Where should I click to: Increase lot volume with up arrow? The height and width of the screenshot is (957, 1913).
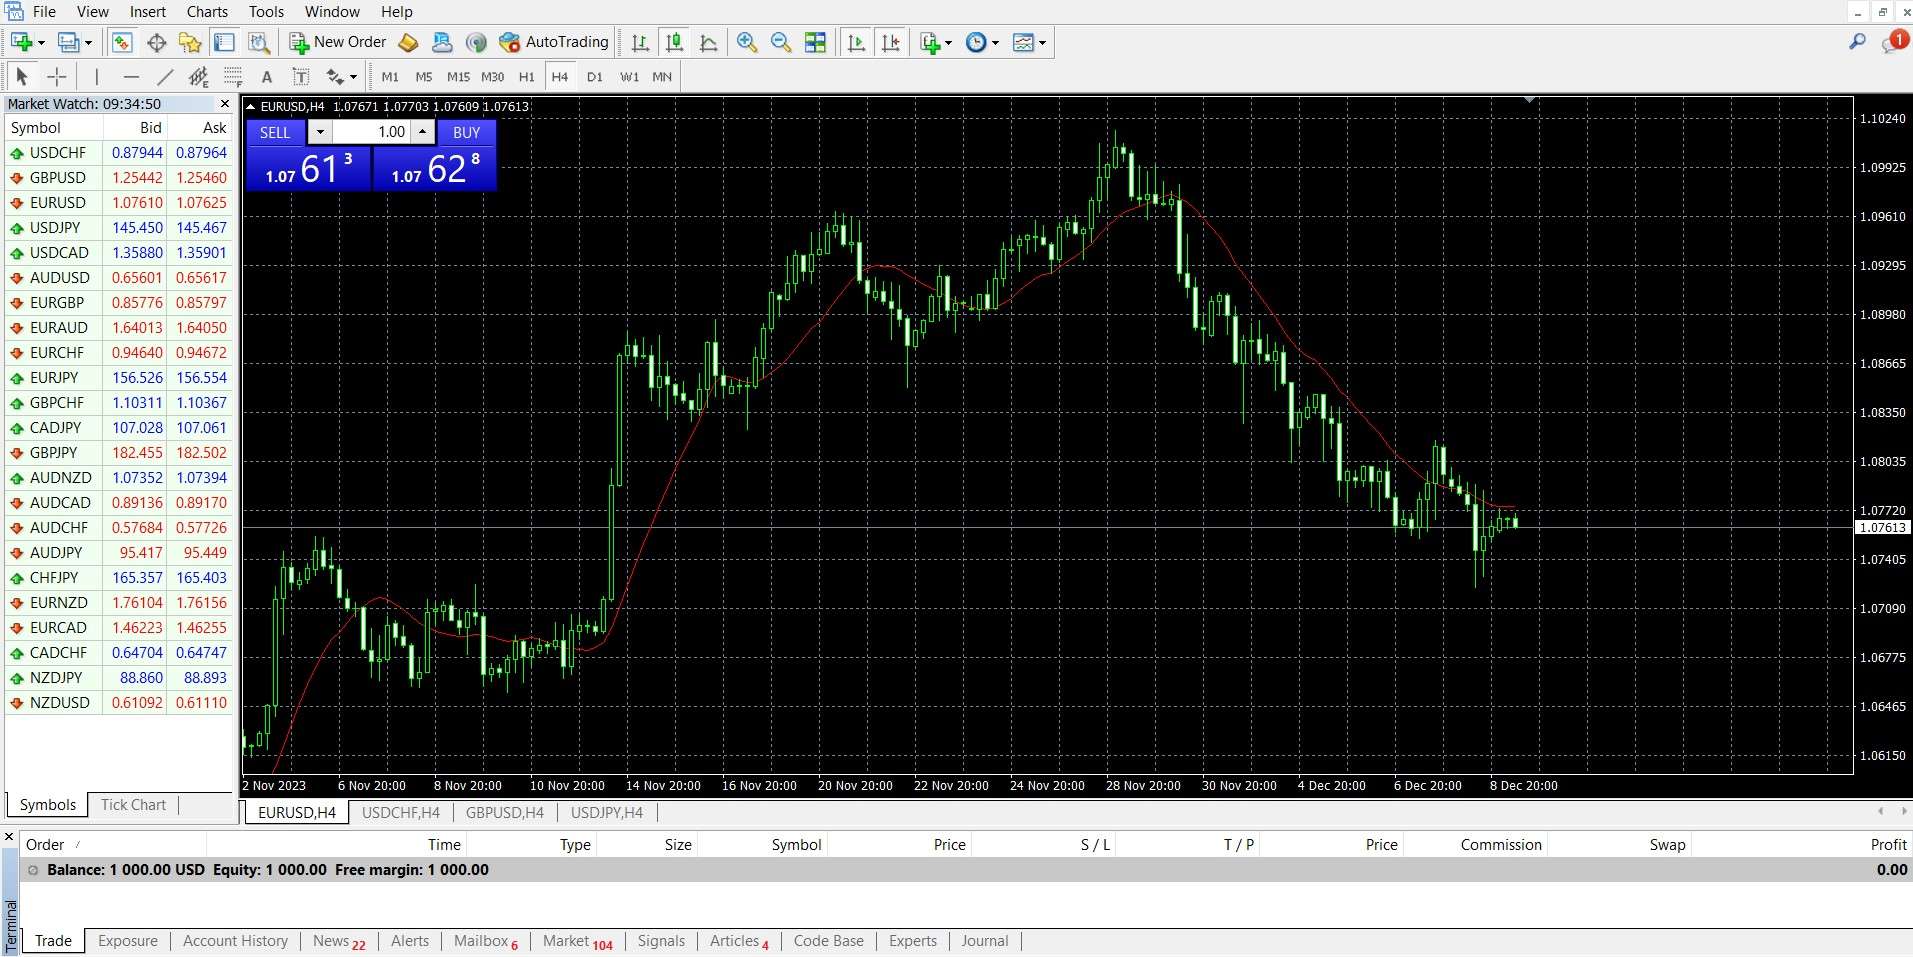(423, 132)
